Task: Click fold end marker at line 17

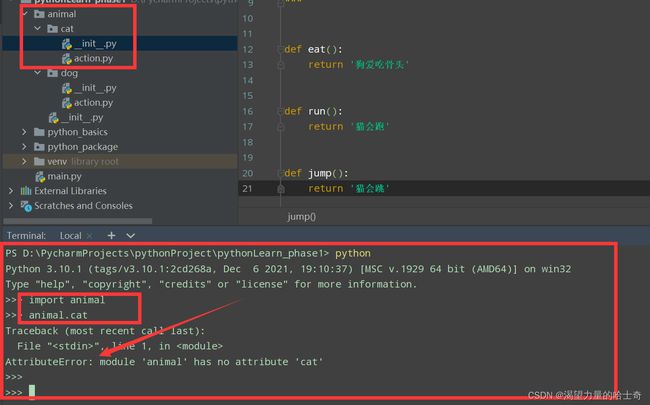Action: [281, 127]
